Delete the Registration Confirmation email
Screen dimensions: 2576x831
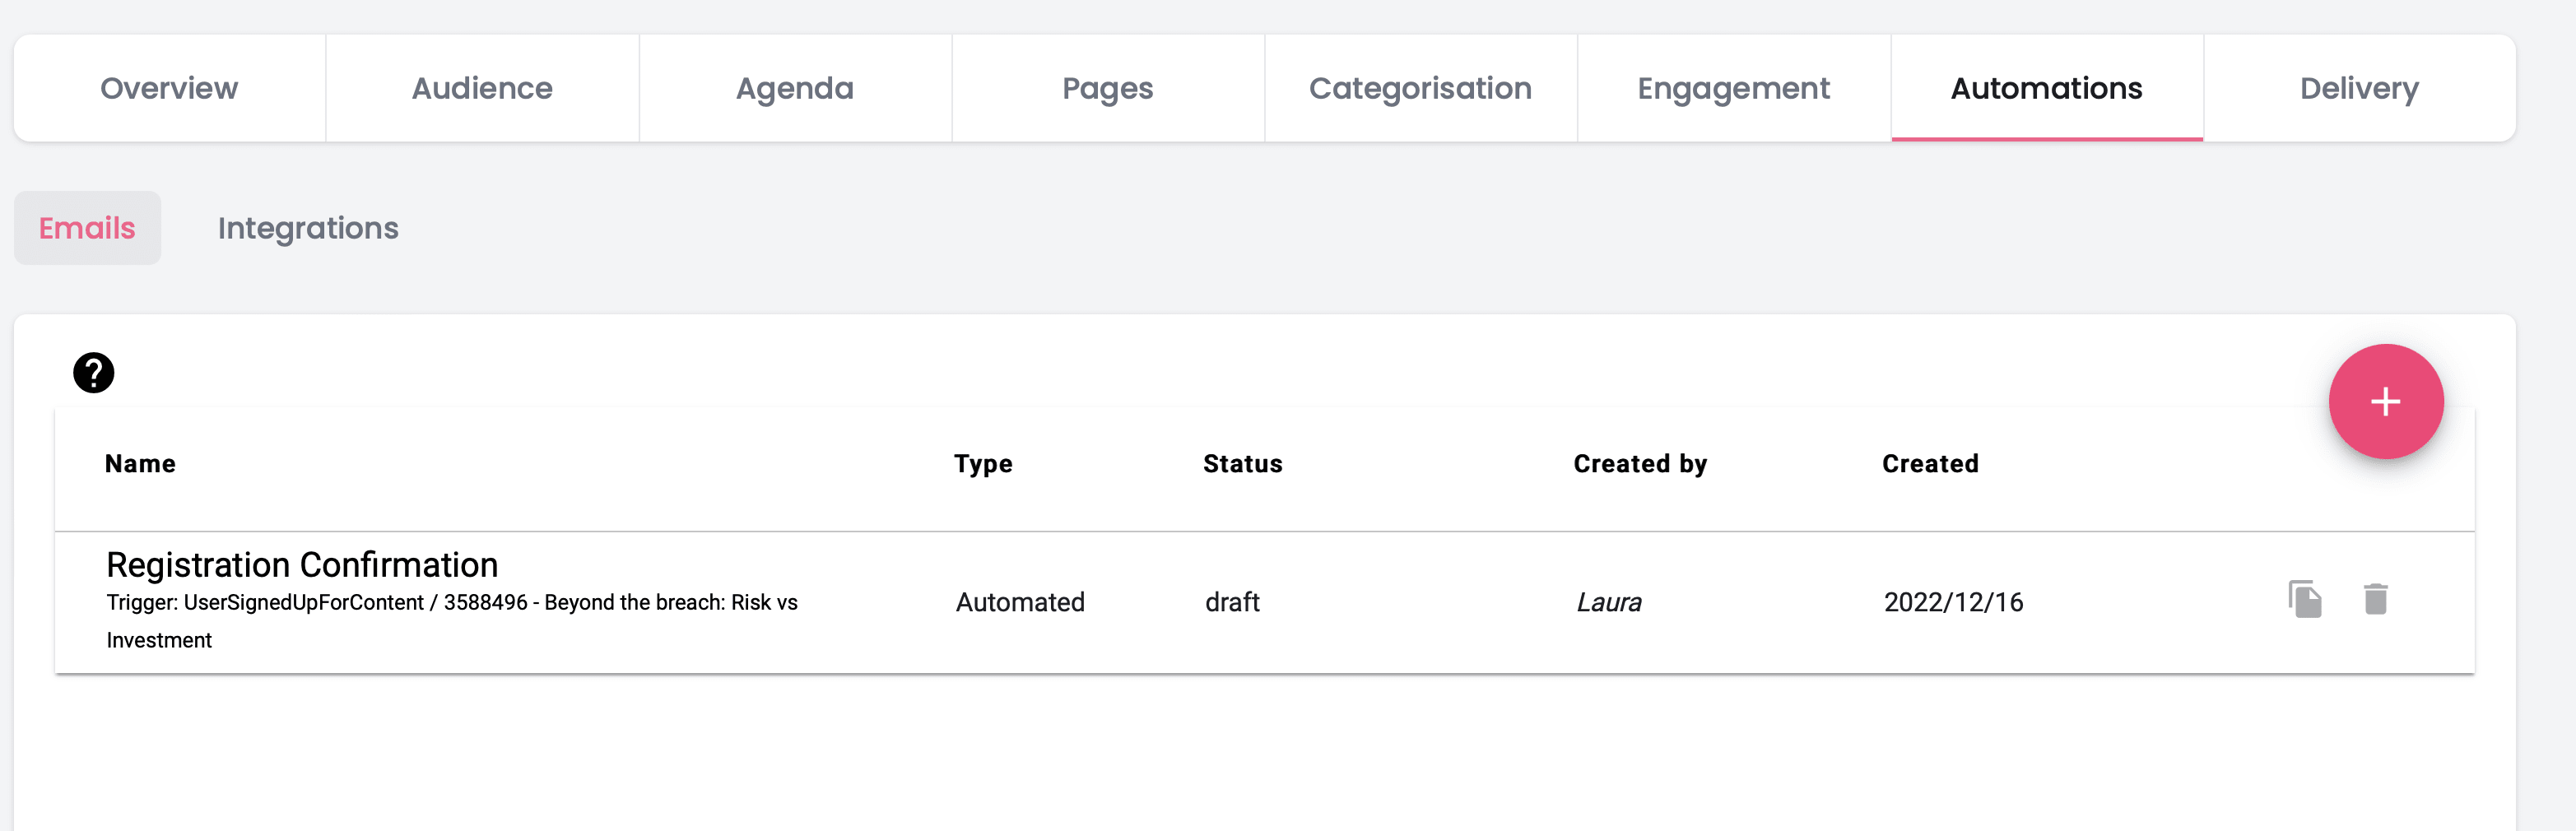coord(2375,599)
